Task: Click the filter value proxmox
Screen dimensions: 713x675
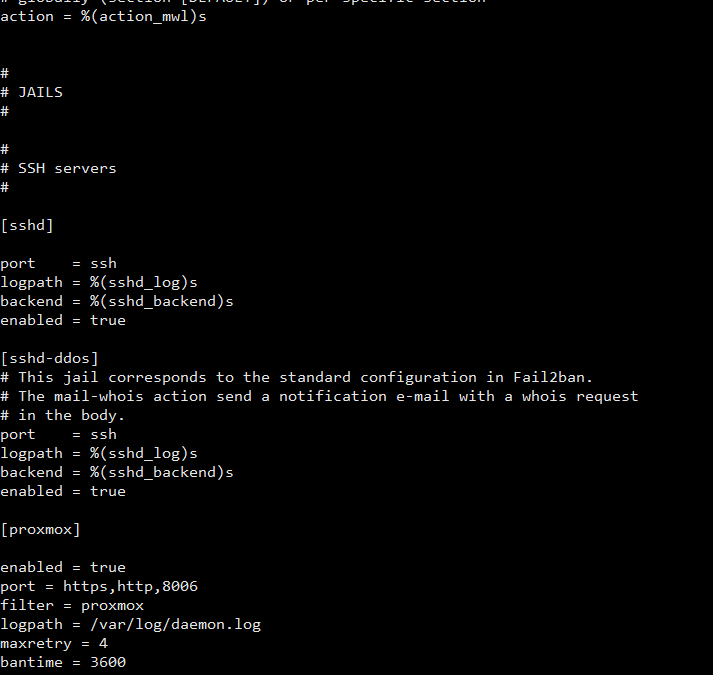Action: (x=112, y=606)
